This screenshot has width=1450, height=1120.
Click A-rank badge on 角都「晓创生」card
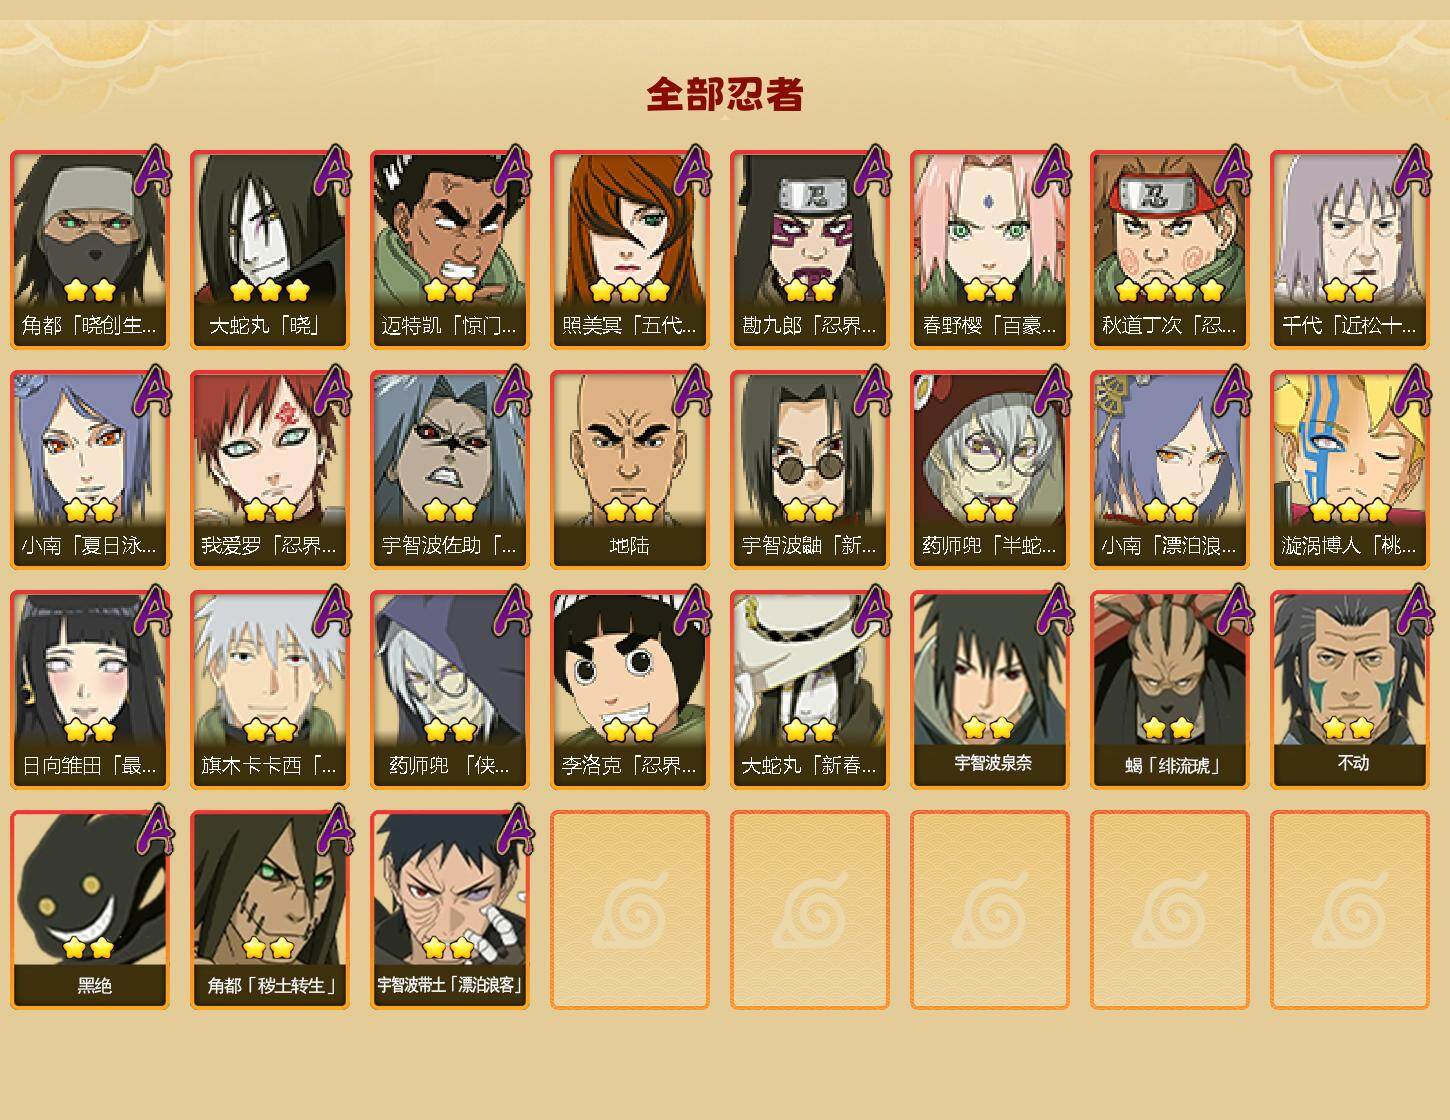[152, 171]
